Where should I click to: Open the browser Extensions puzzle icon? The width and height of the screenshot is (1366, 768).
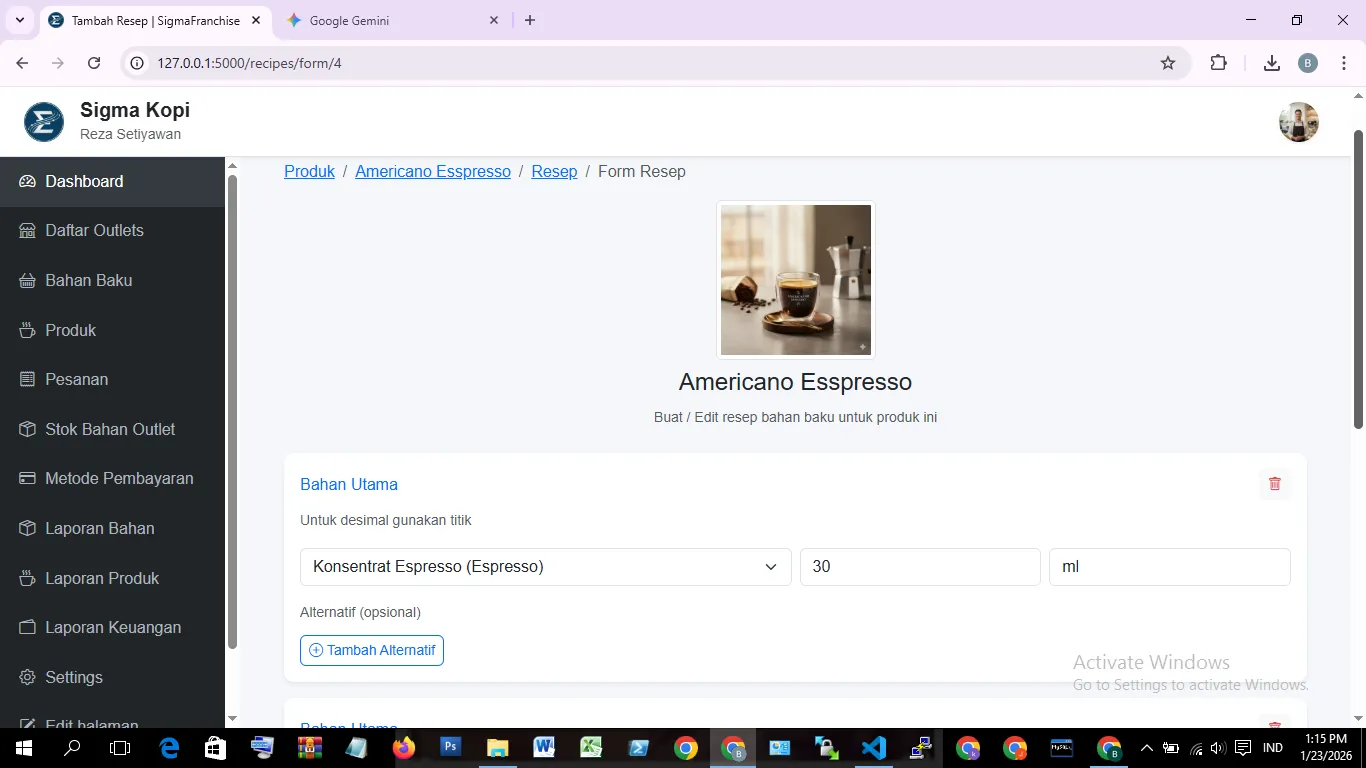click(1218, 63)
